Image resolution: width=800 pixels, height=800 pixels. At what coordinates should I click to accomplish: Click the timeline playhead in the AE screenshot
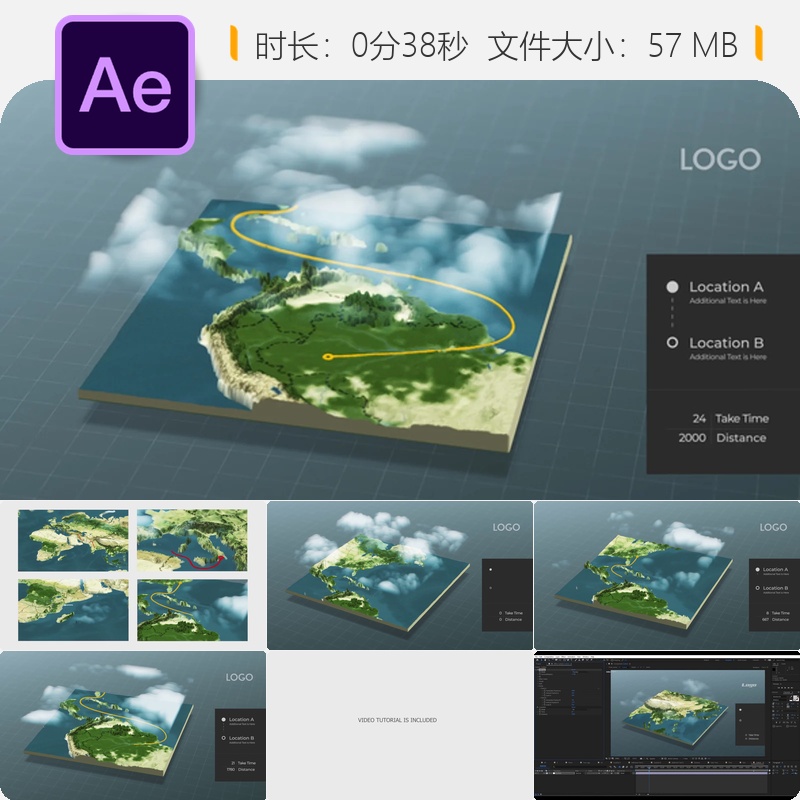[x=650, y=767]
